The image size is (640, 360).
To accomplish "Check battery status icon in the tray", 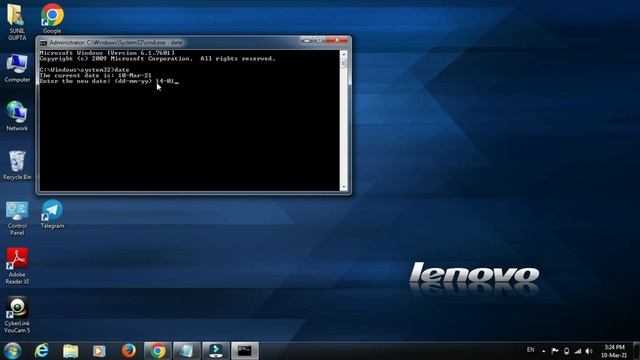I will tap(567, 351).
